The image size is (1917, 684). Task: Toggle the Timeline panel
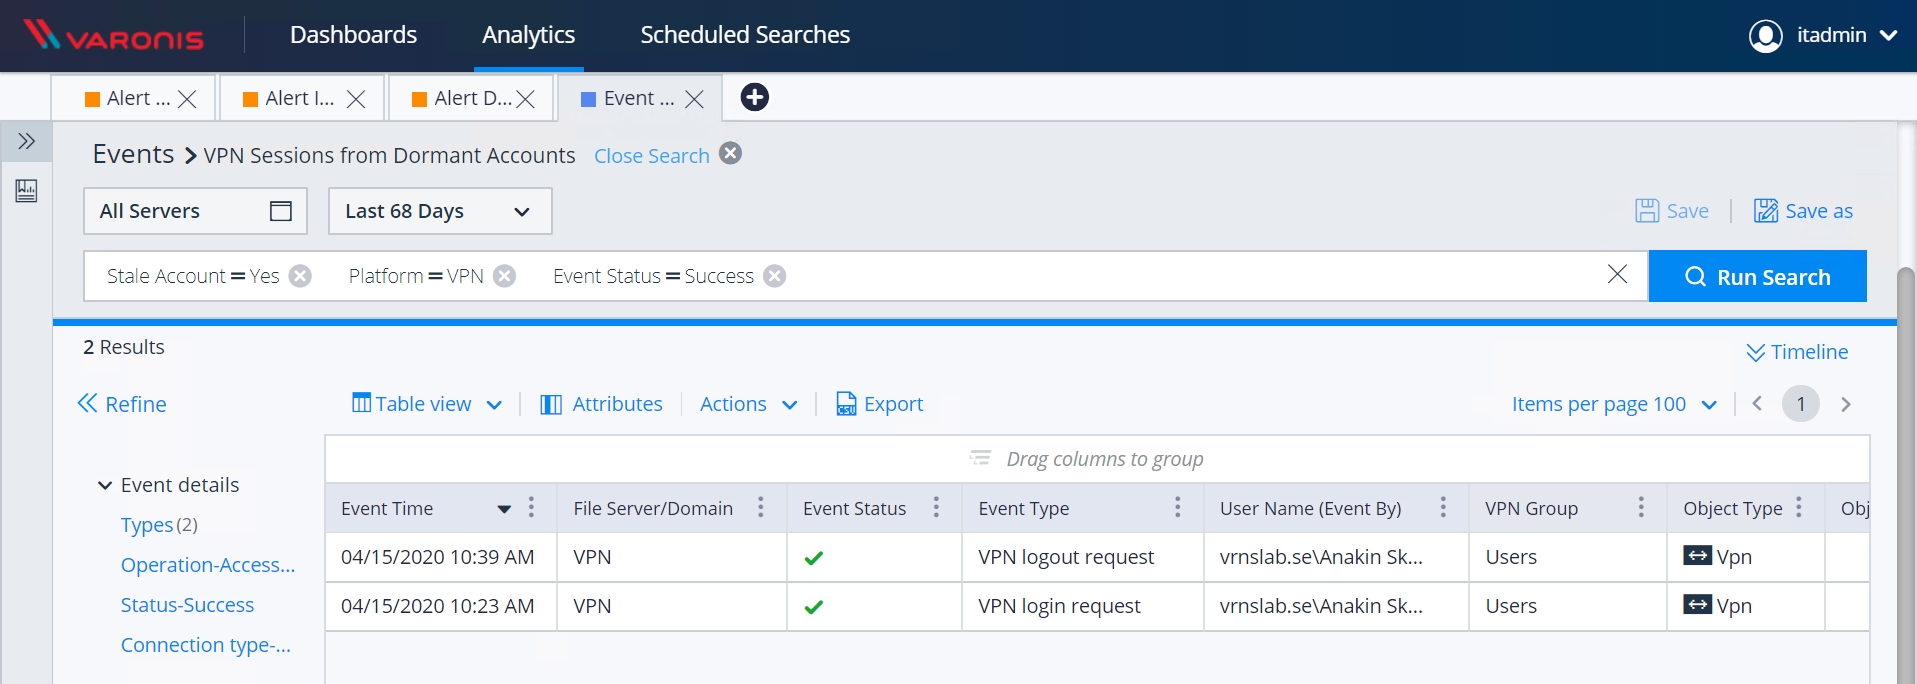coord(1797,352)
